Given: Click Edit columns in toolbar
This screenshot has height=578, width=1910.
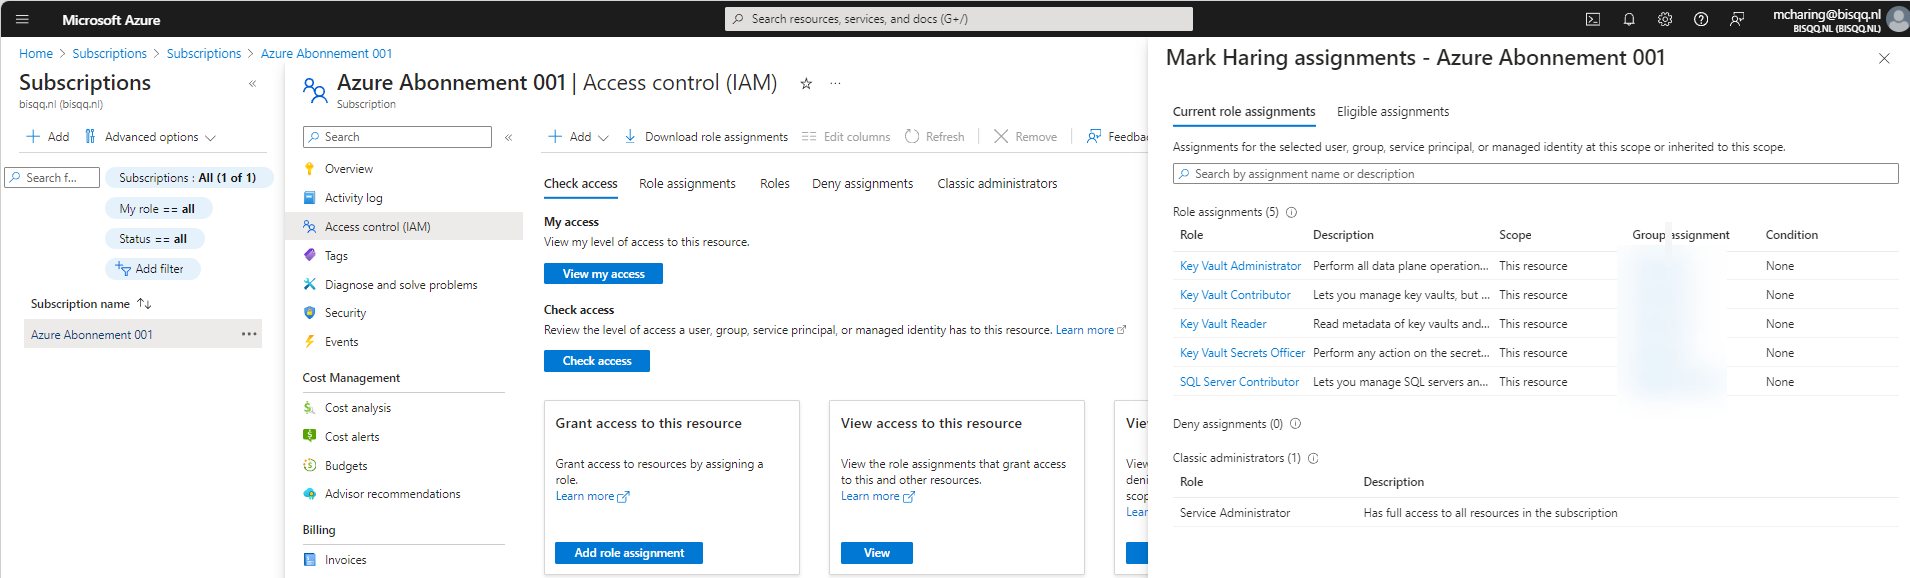Looking at the screenshot, I should [846, 137].
